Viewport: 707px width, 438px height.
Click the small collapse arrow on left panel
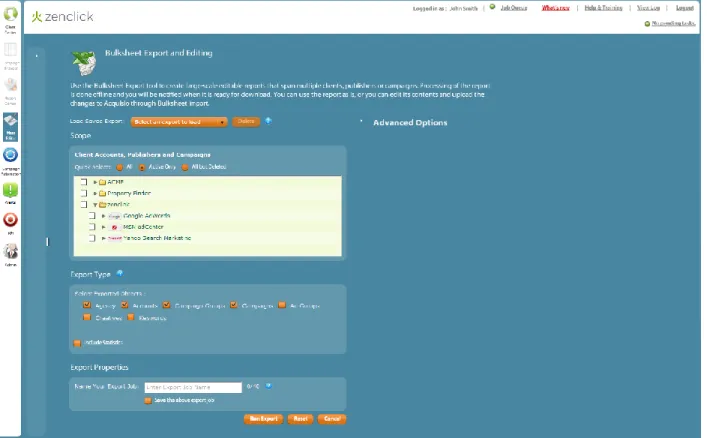[37, 56]
